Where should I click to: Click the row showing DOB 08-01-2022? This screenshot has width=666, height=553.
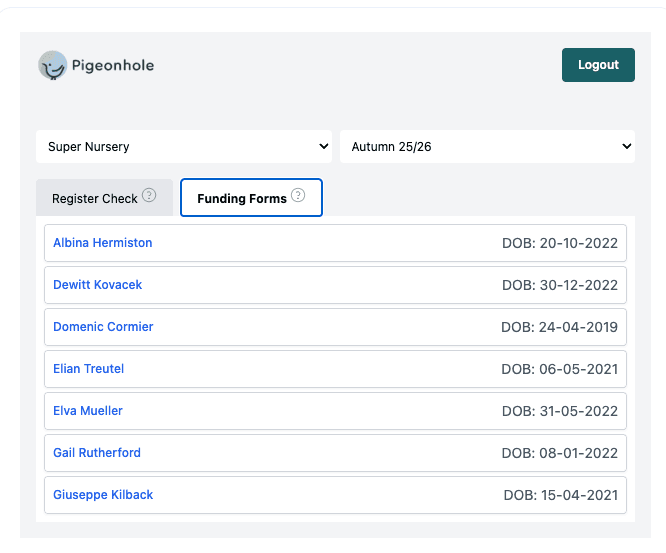tap(559, 453)
